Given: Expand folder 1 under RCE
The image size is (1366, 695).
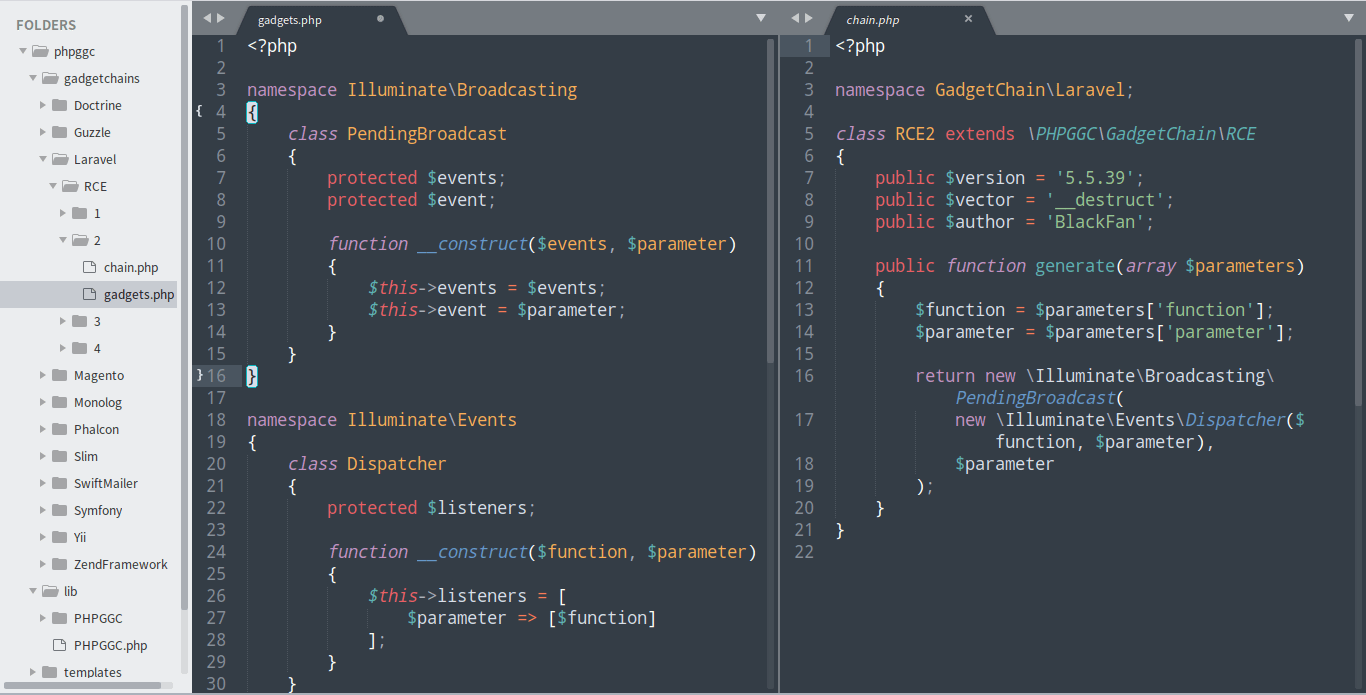Looking at the screenshot, I should [63, 213].
